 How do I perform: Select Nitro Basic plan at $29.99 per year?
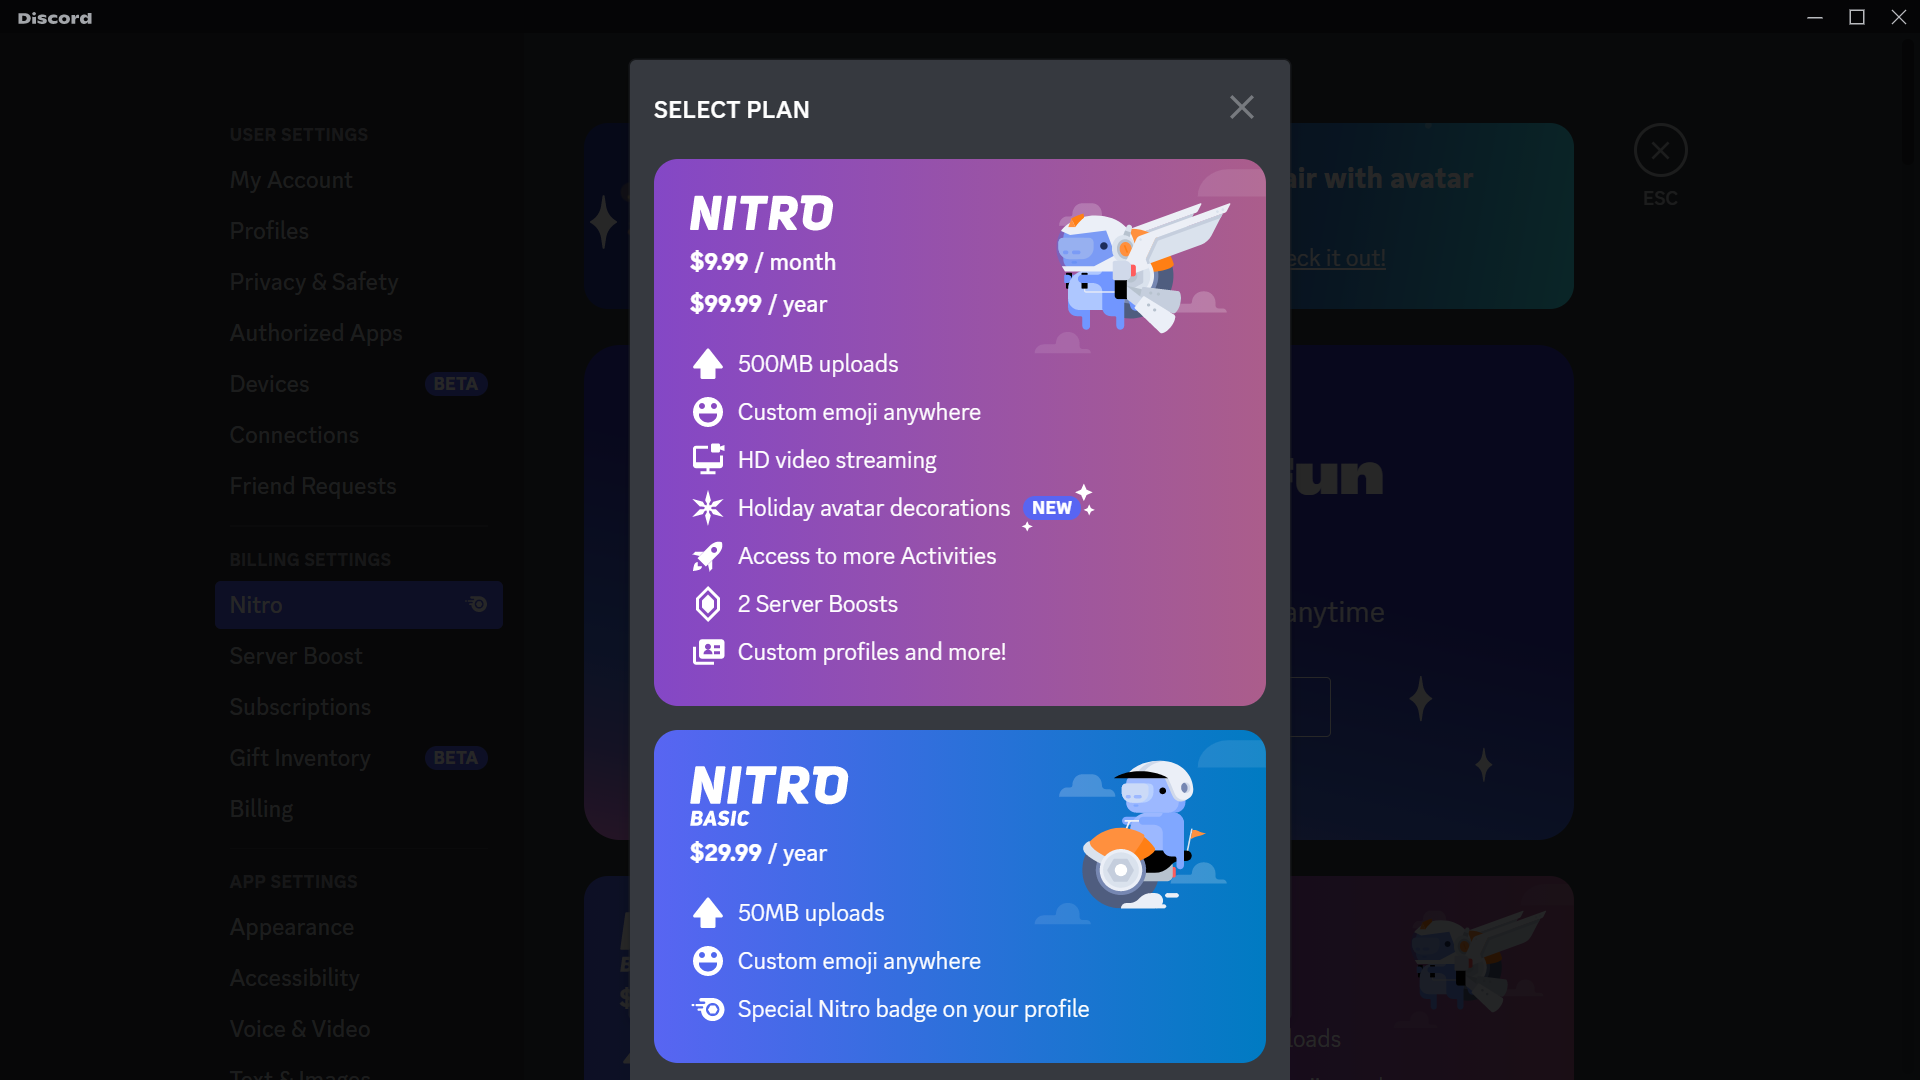point(960,897)
